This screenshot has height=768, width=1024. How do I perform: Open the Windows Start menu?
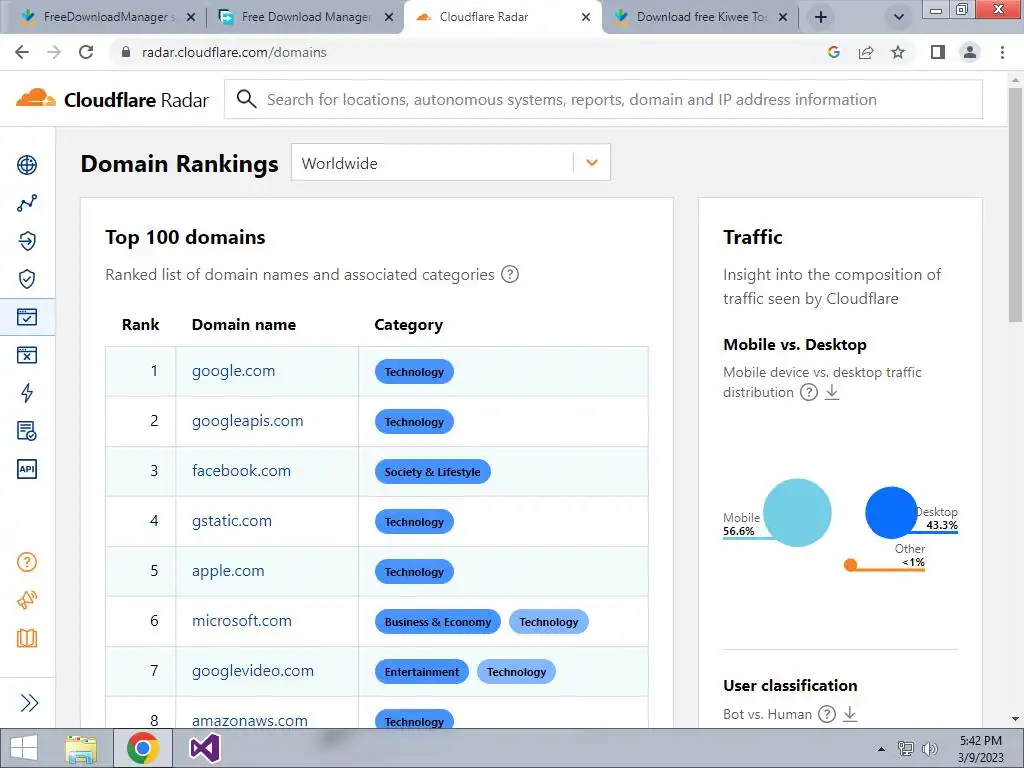[x=24, y=748]
